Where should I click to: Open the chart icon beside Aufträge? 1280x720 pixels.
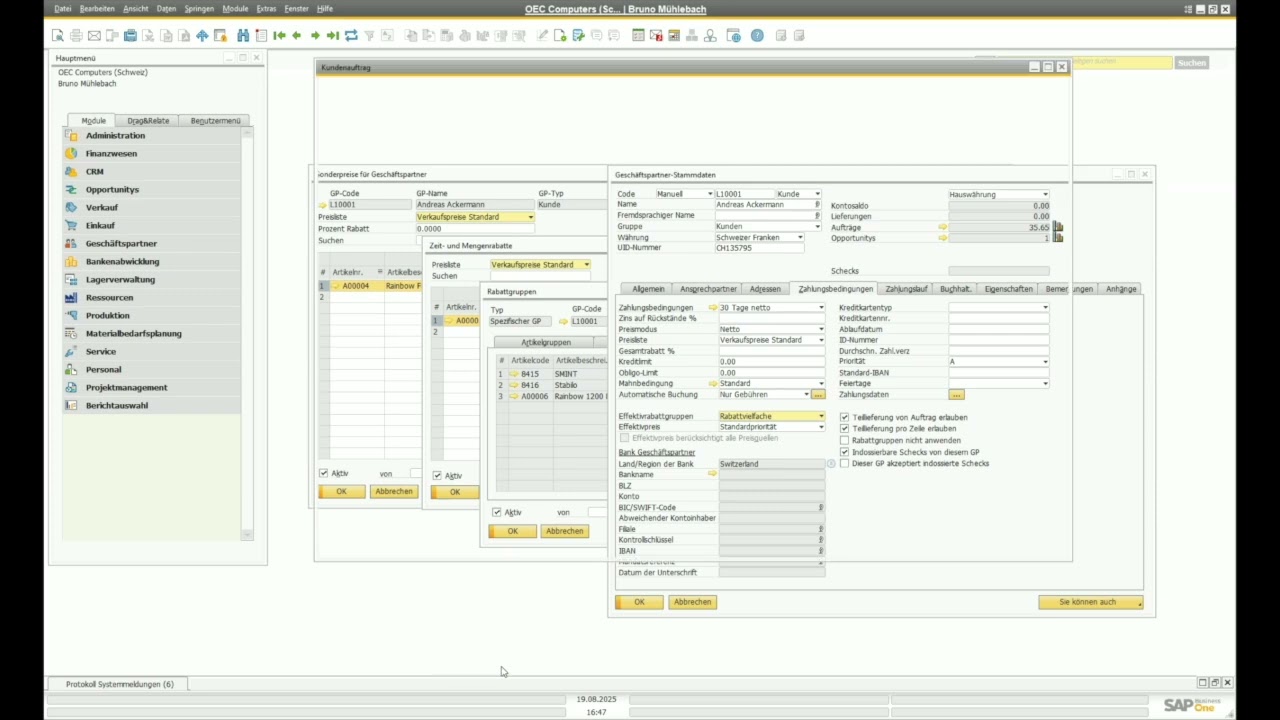click(x=1058, y=227)
